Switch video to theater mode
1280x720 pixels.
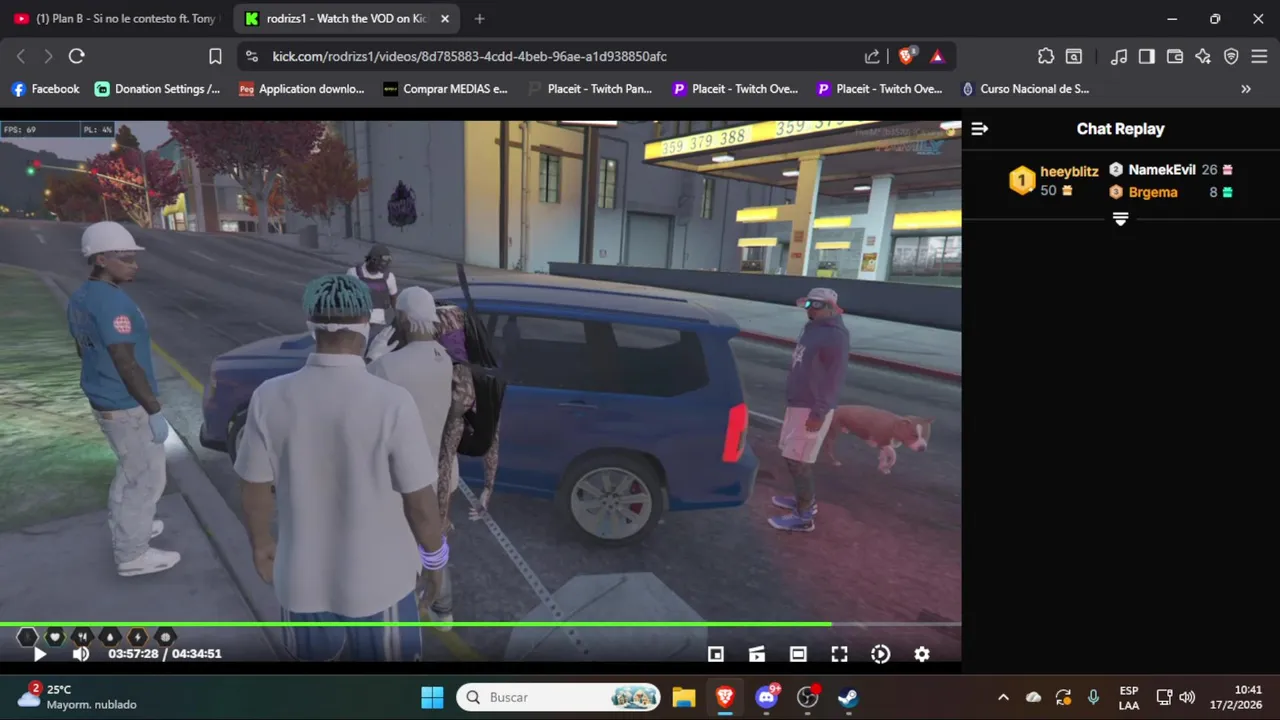click(798, 654)
